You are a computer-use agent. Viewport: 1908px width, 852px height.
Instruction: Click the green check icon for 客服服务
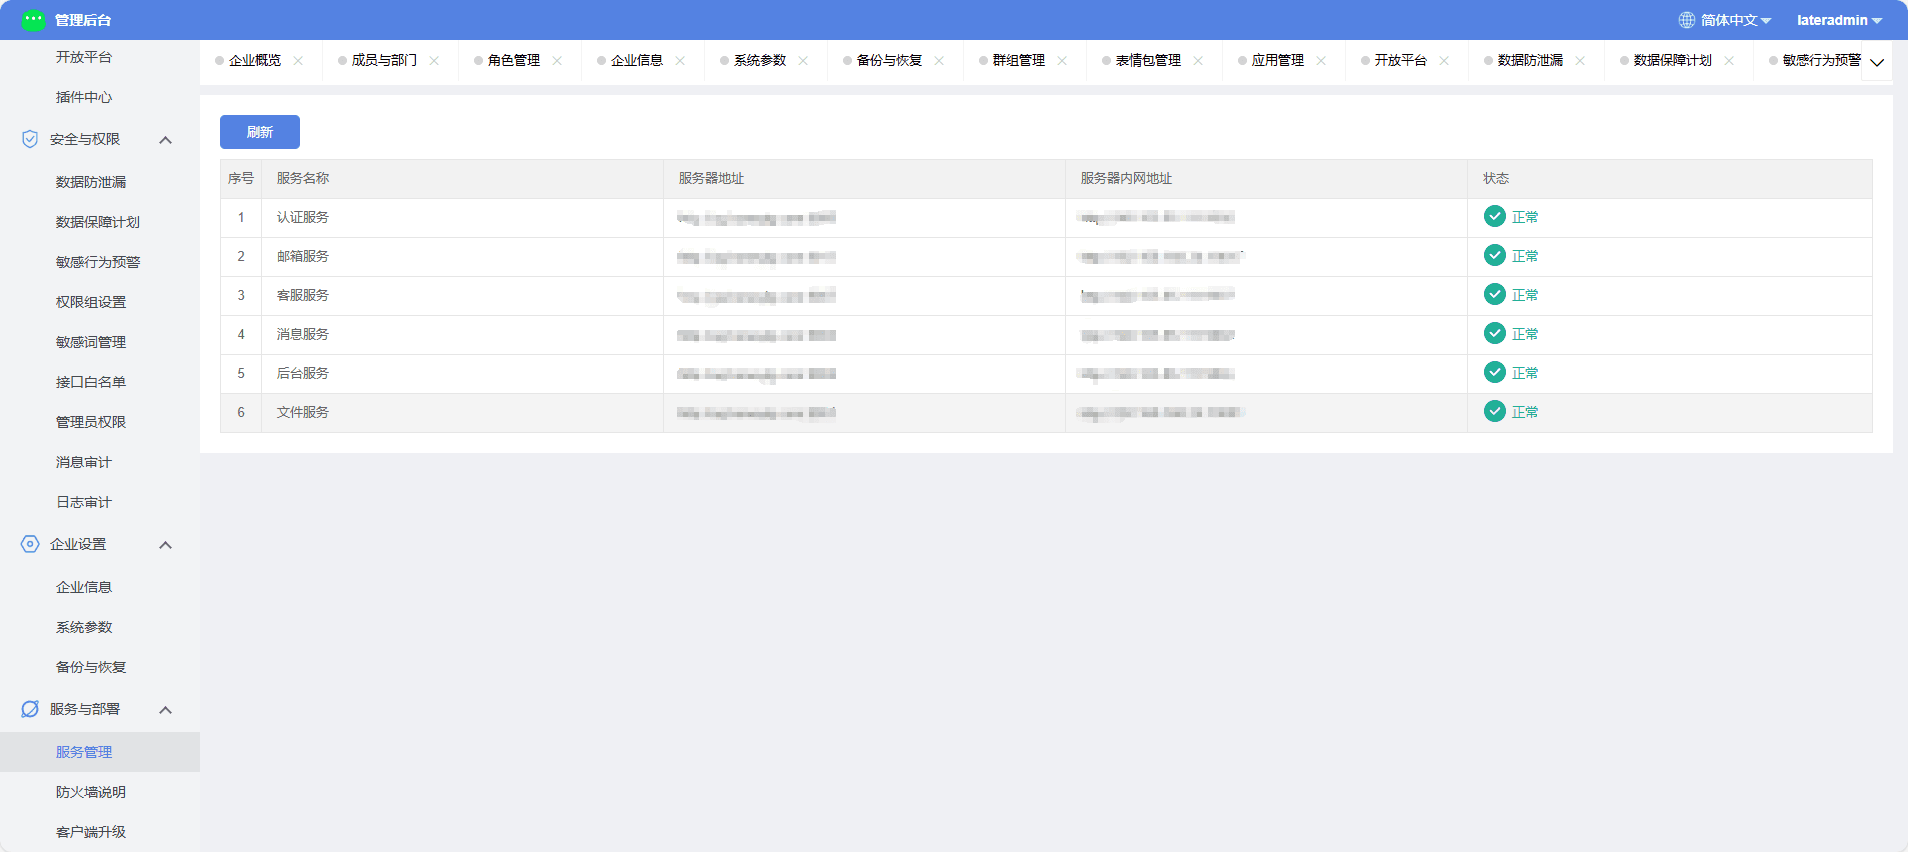[x=1495, y=295]
